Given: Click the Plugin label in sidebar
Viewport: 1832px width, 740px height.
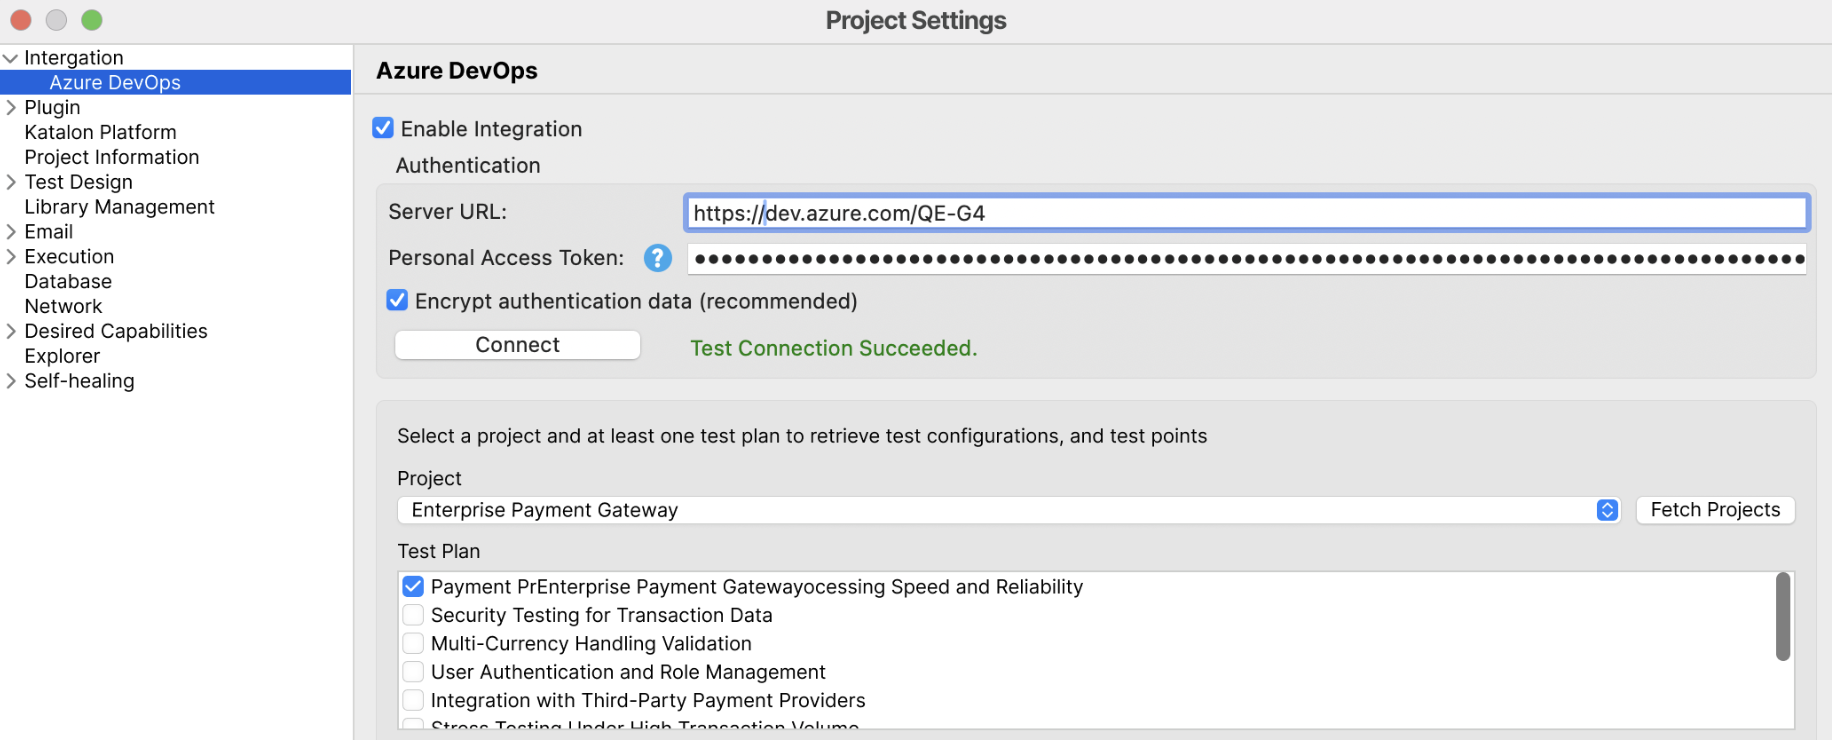Looking at the screenshot, I should (x=52, y=107).
